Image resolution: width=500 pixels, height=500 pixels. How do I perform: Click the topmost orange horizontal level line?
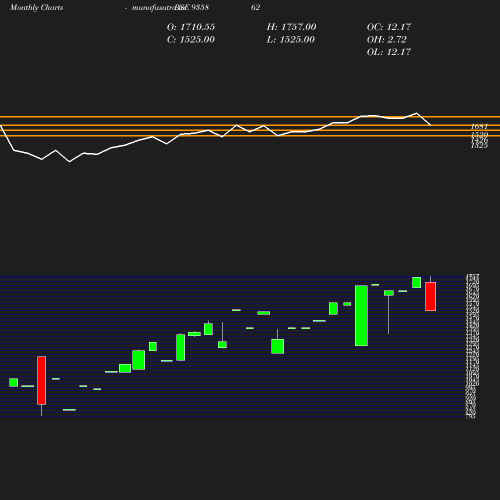coord(250,117)
